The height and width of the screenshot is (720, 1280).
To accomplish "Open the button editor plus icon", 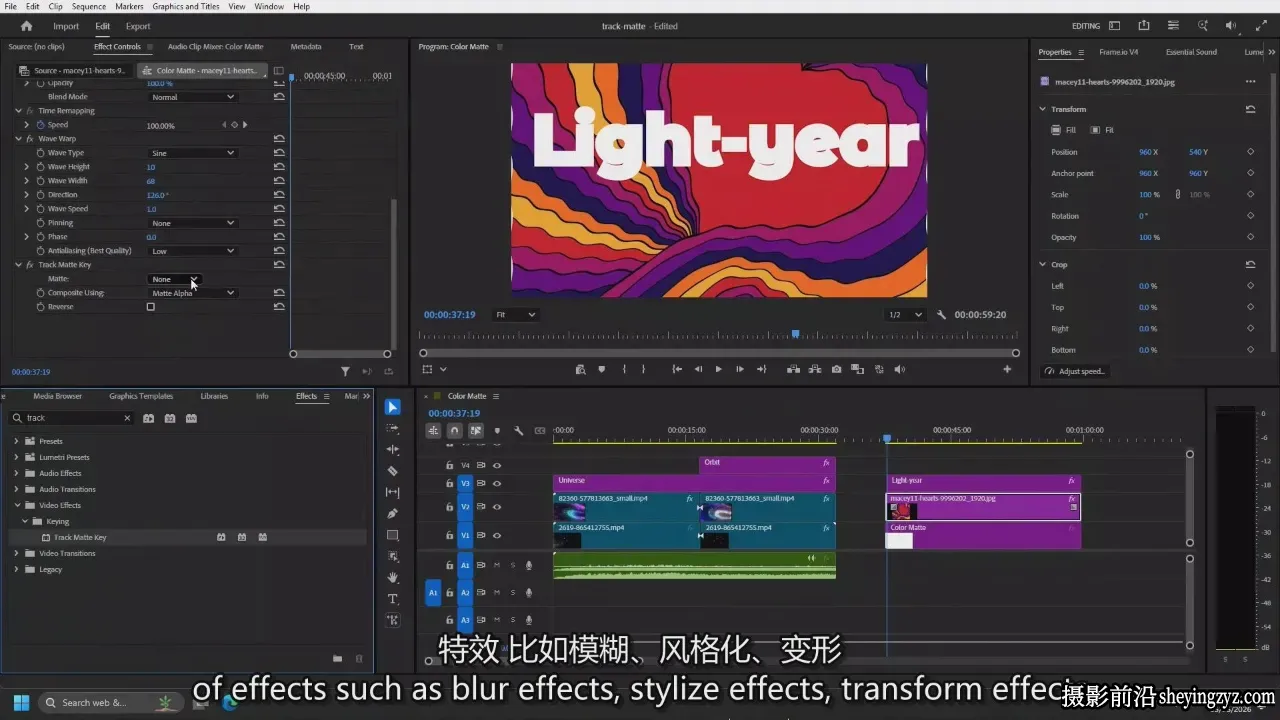I will point(1007,369).
